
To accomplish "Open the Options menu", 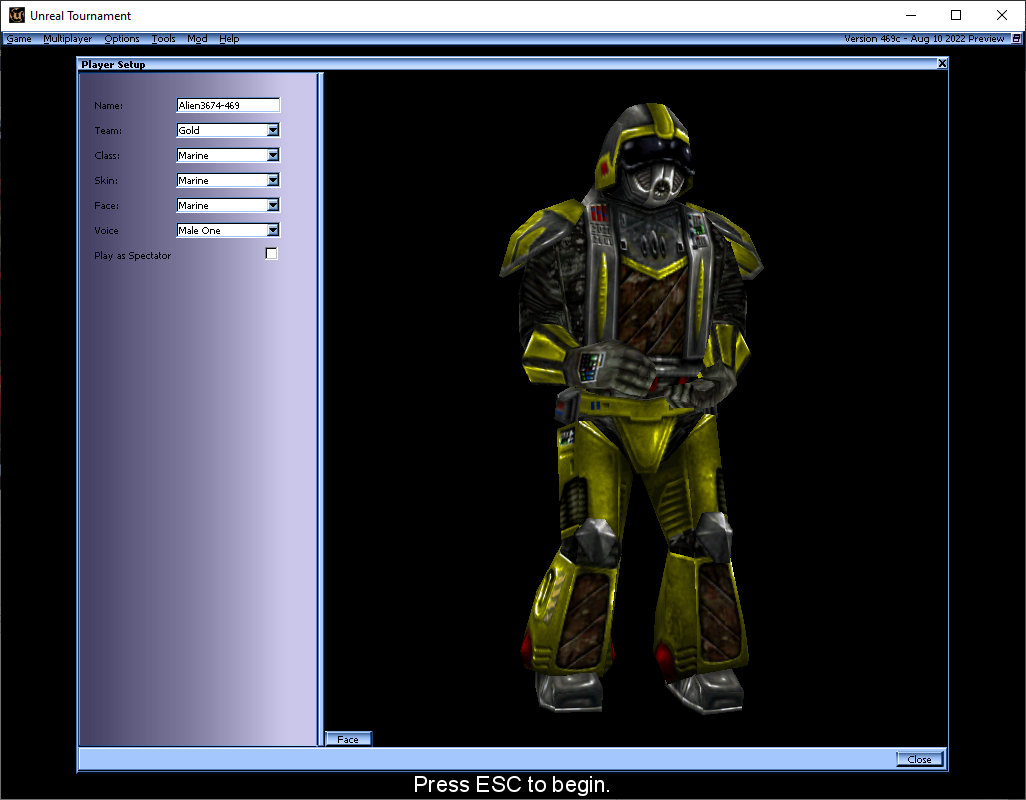I will pos(122,39).
